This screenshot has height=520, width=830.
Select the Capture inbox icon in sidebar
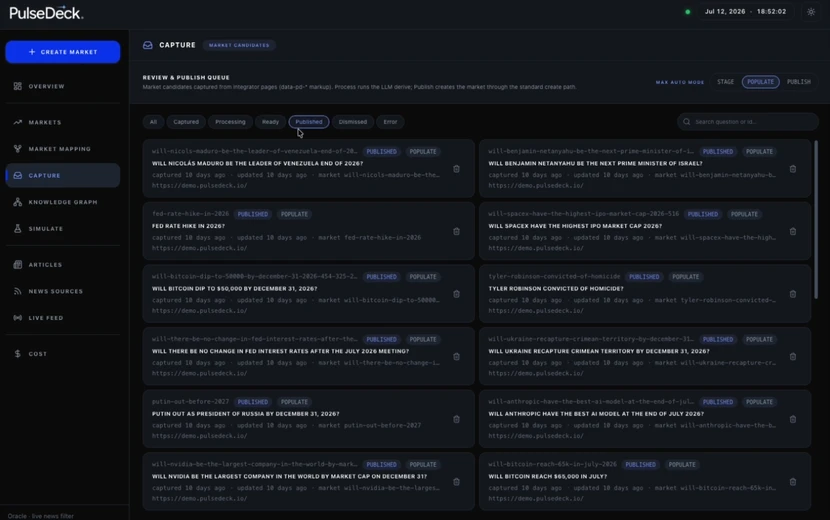pyautogui.click(x=17, y=175)
